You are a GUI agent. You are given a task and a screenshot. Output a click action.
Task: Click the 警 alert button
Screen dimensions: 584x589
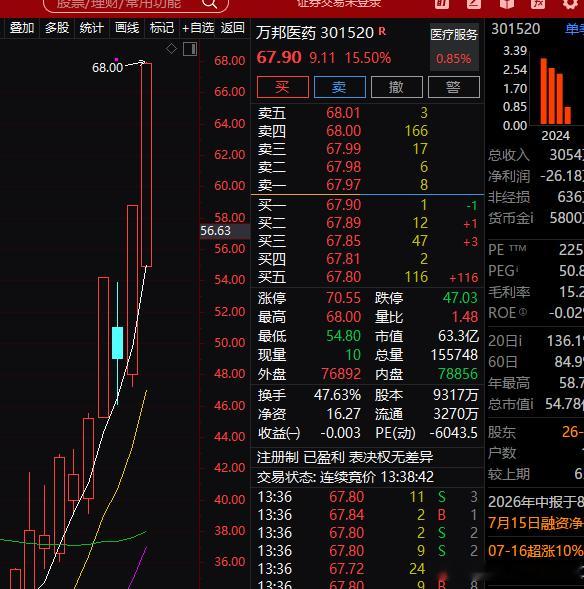pyautogui.click(x=454, y=87)
